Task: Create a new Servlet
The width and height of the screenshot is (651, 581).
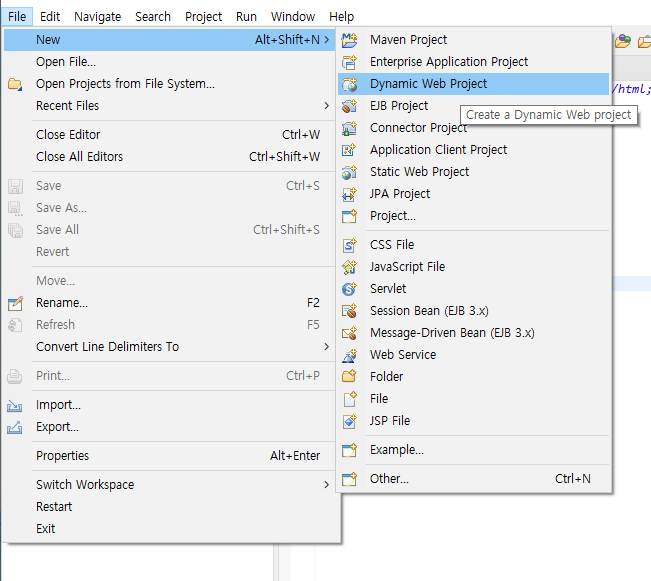Action: [473, 289]
